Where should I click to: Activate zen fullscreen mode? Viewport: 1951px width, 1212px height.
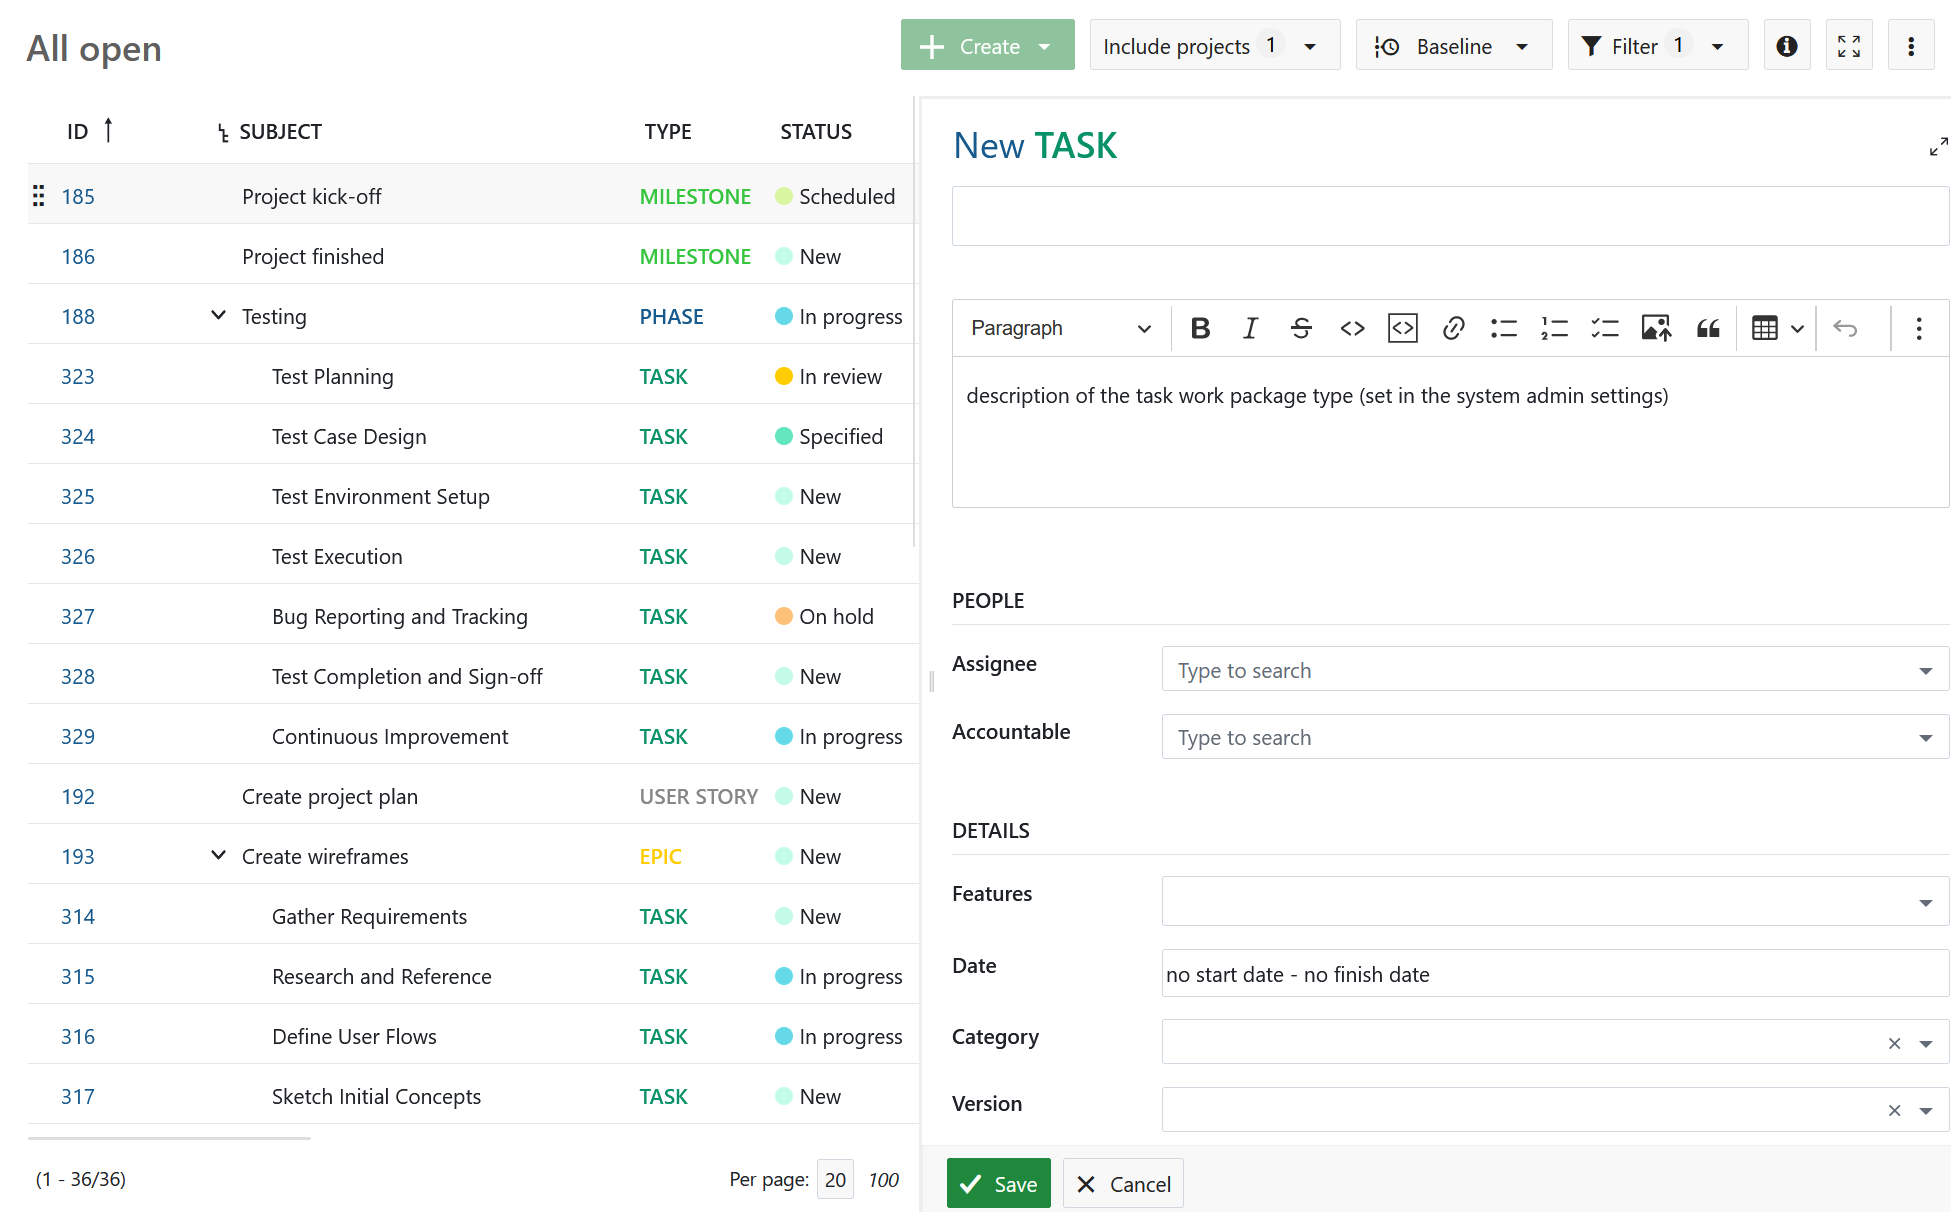(x=1849, y=46)
